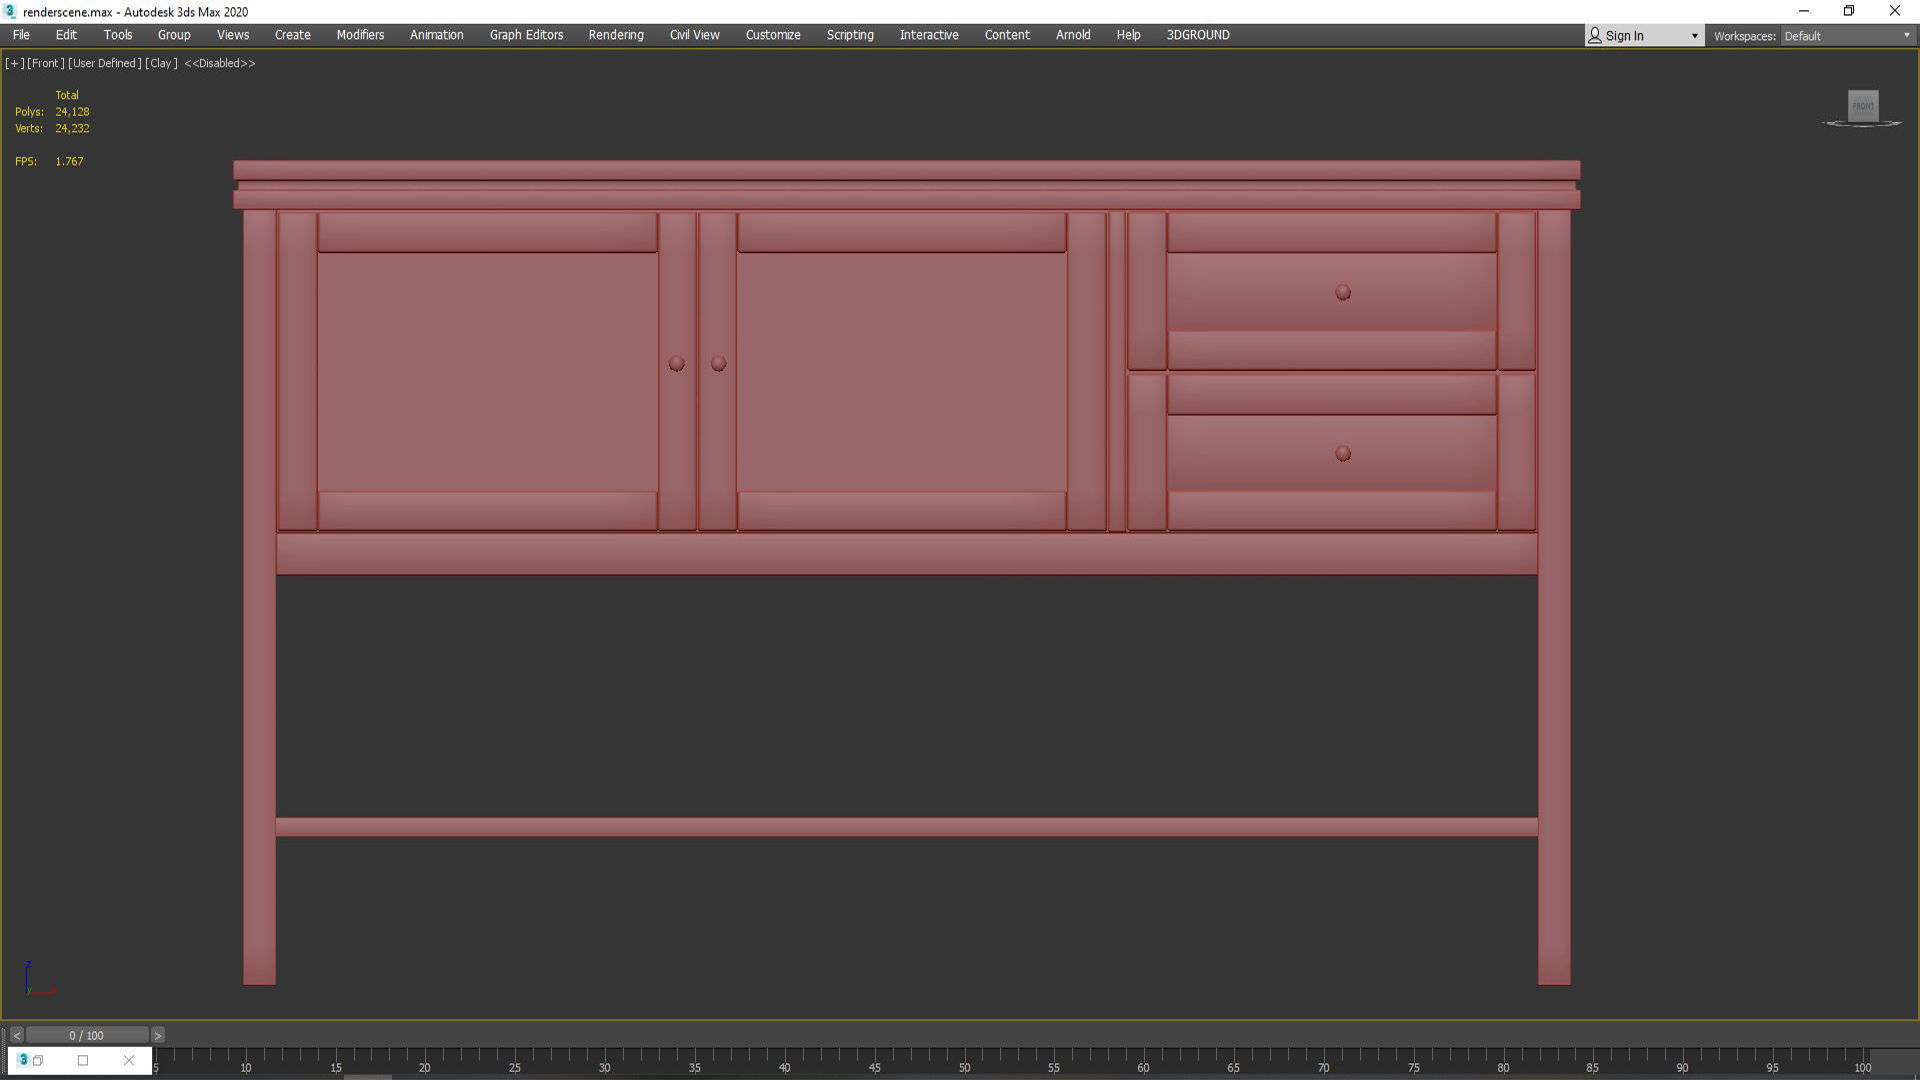Open the File menu
The height and width of the screenshot is (1080, 1920).
(x=21, y=35)
